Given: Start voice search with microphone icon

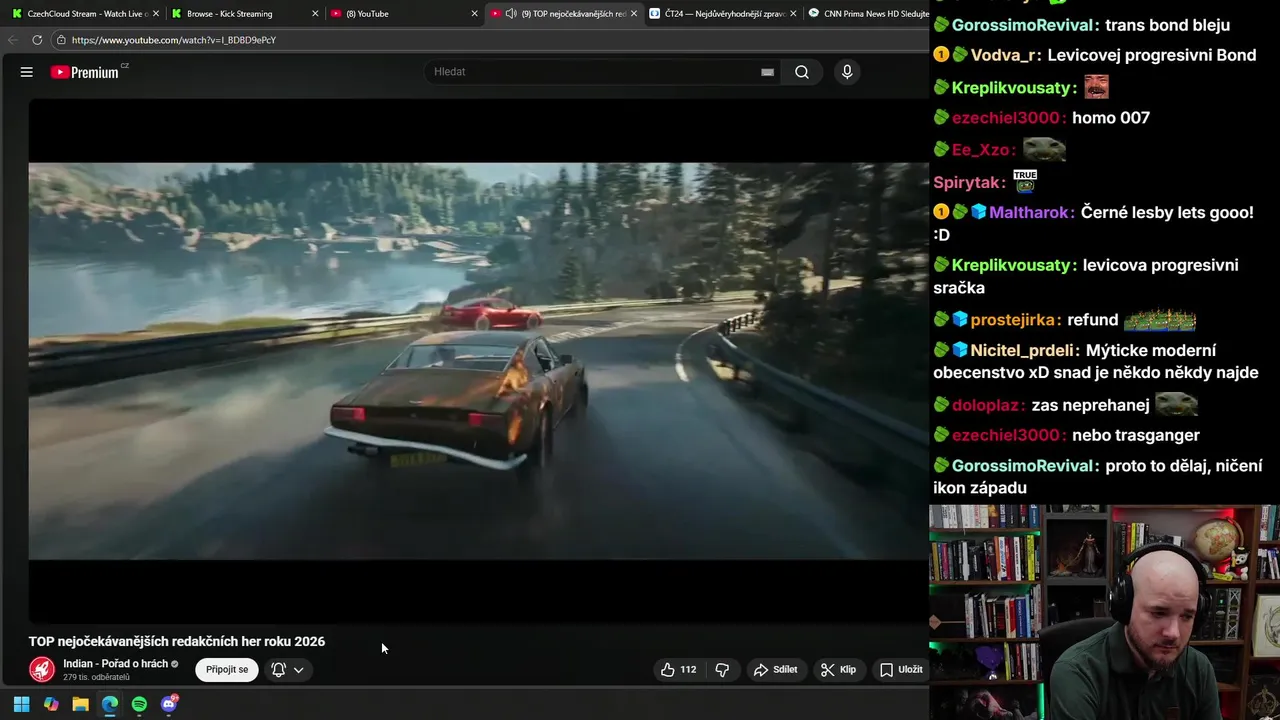Looking at the screenshot, I should point(847,72).
